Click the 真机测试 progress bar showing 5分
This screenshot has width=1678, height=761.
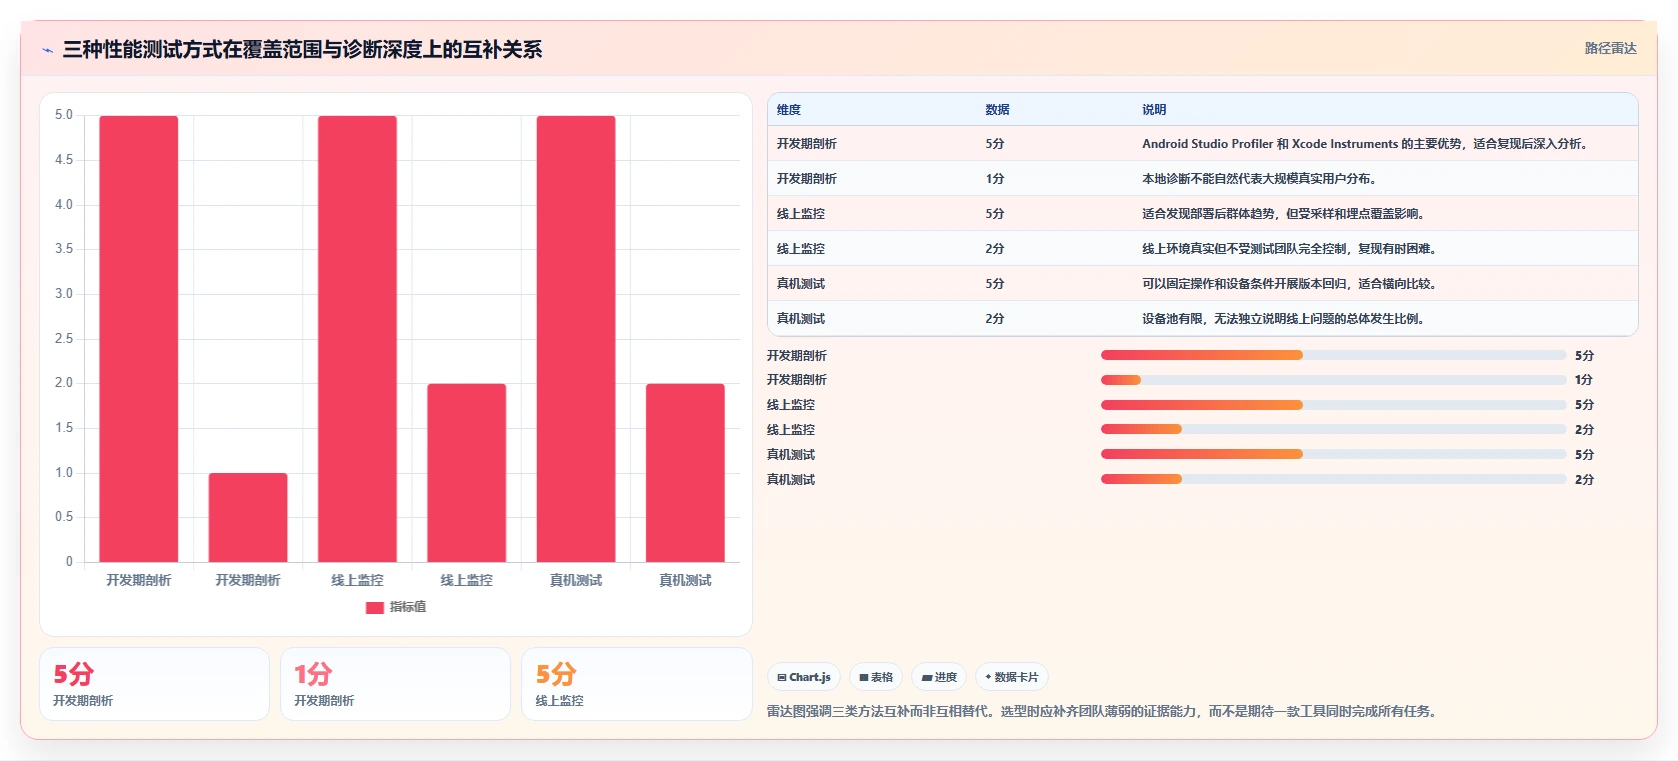tap(1333, 454)
